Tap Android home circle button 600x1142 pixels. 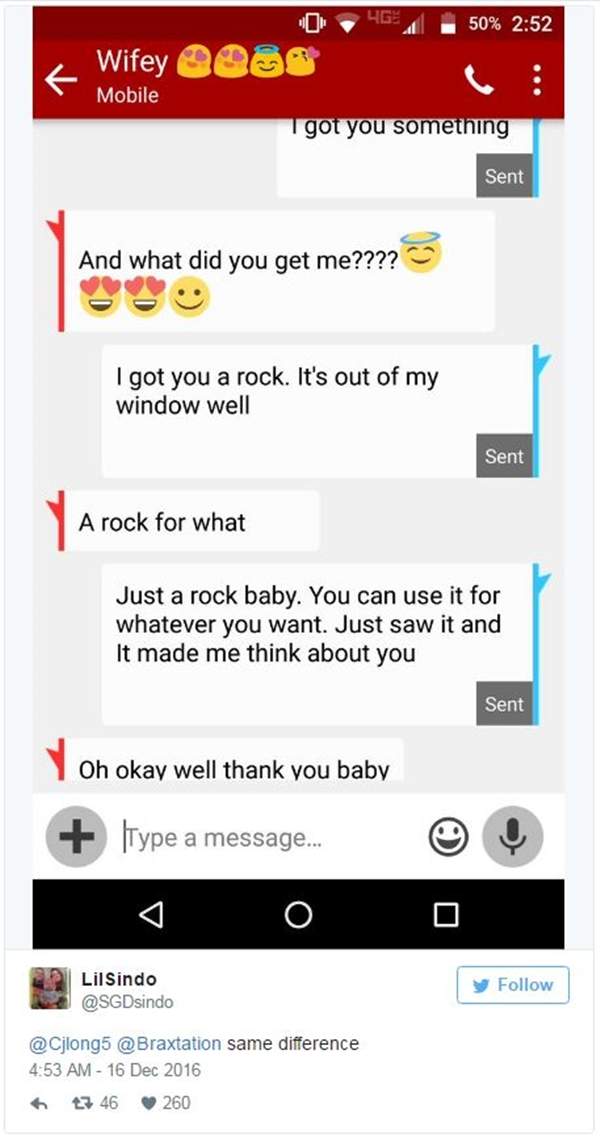(x=298, y=914)
